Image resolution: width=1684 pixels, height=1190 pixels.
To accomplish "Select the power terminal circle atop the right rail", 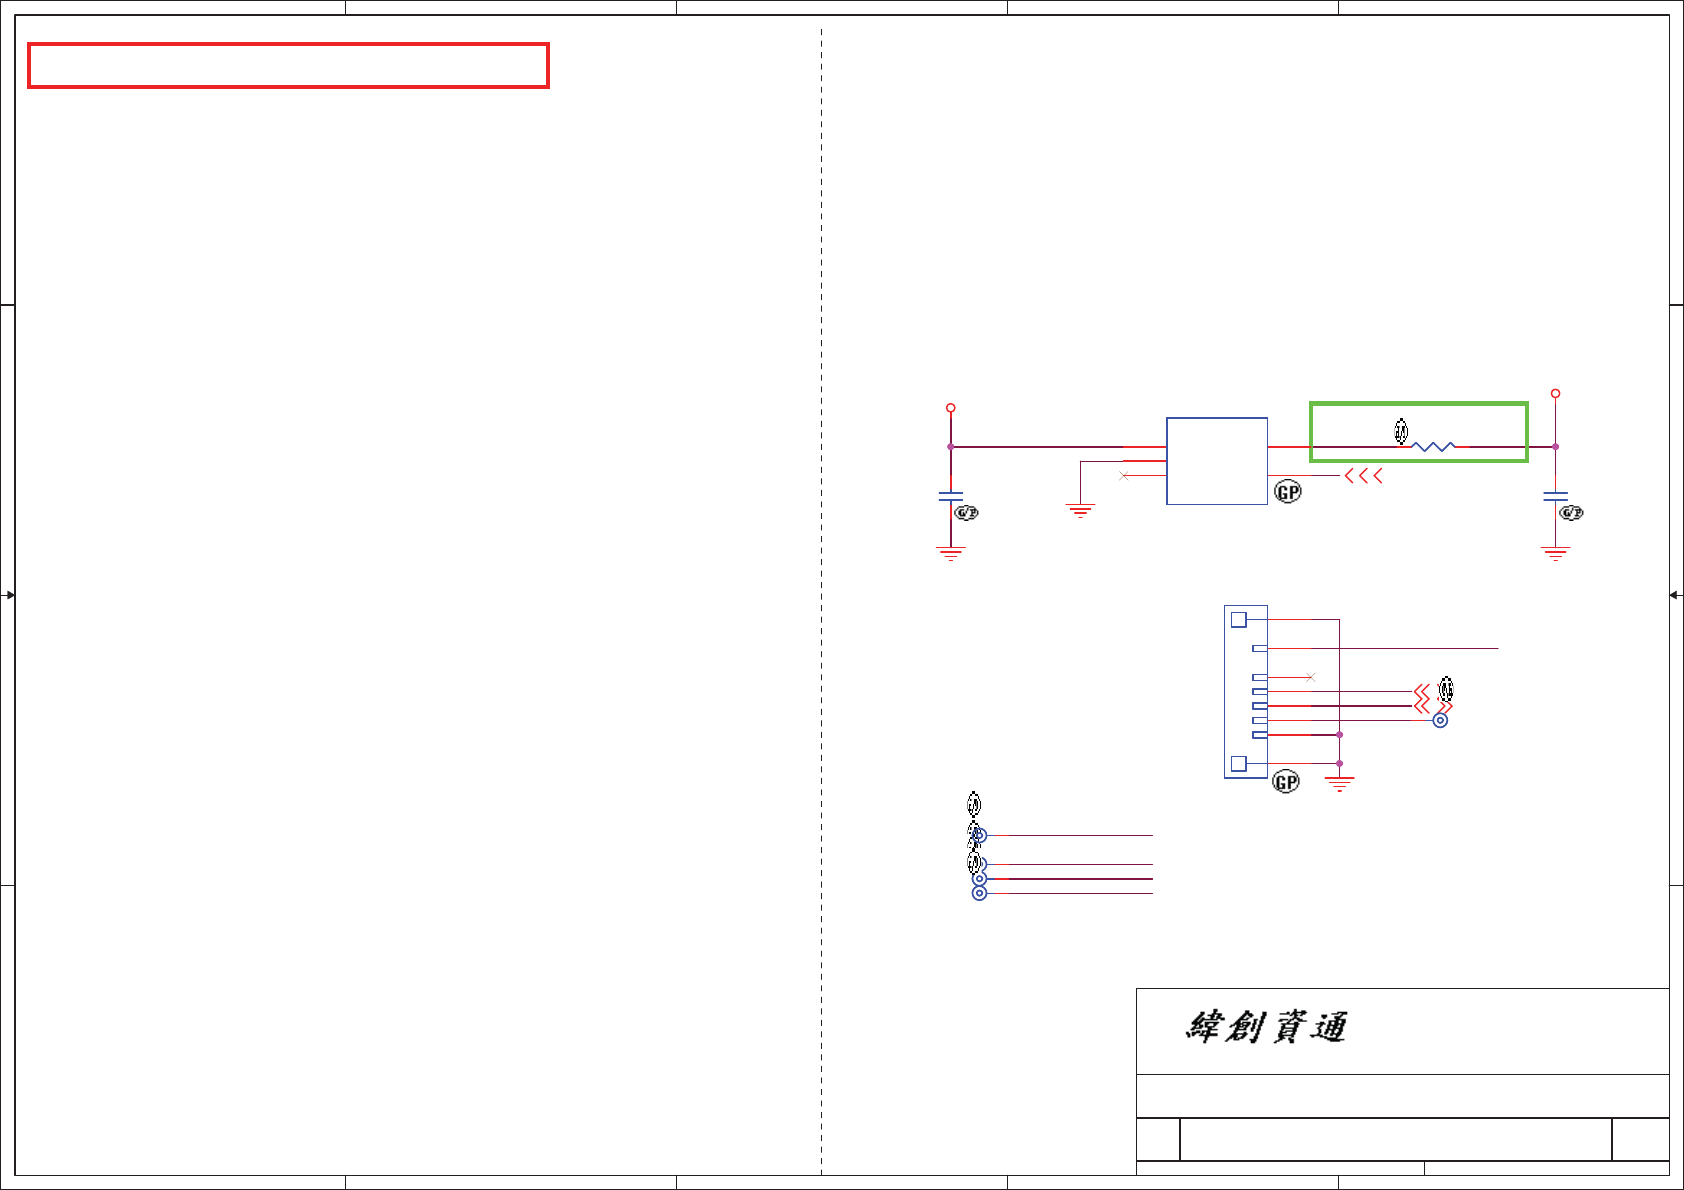I will 1555,394.
